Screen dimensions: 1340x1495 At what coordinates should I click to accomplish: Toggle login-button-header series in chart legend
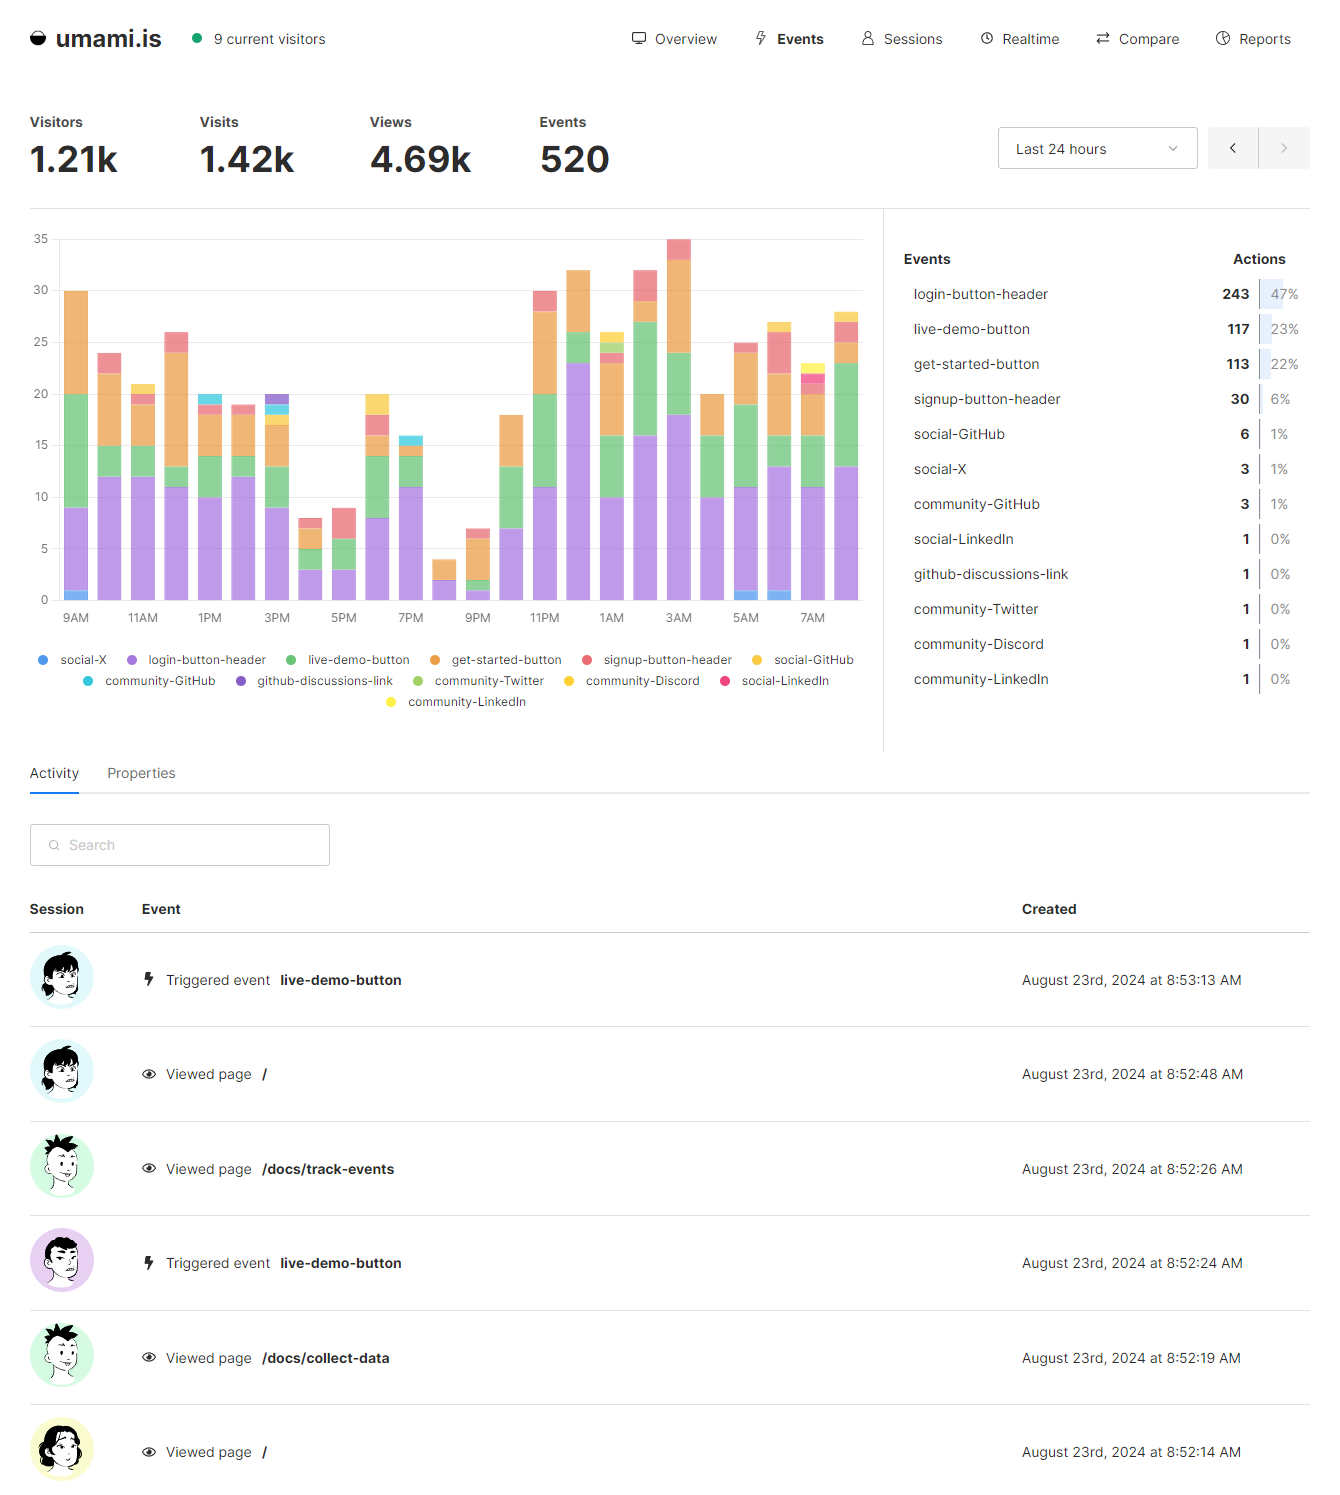206,660
